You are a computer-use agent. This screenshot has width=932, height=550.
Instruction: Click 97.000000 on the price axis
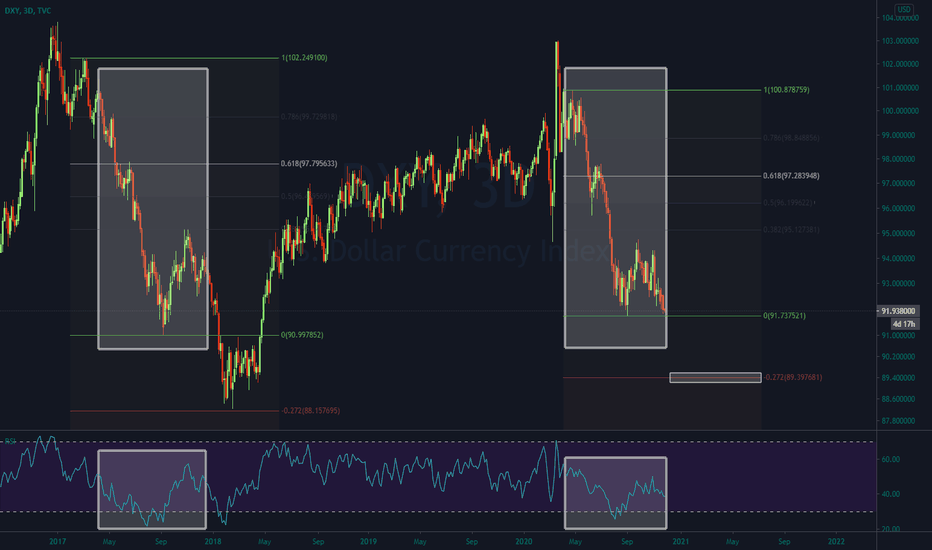[898, 184]
